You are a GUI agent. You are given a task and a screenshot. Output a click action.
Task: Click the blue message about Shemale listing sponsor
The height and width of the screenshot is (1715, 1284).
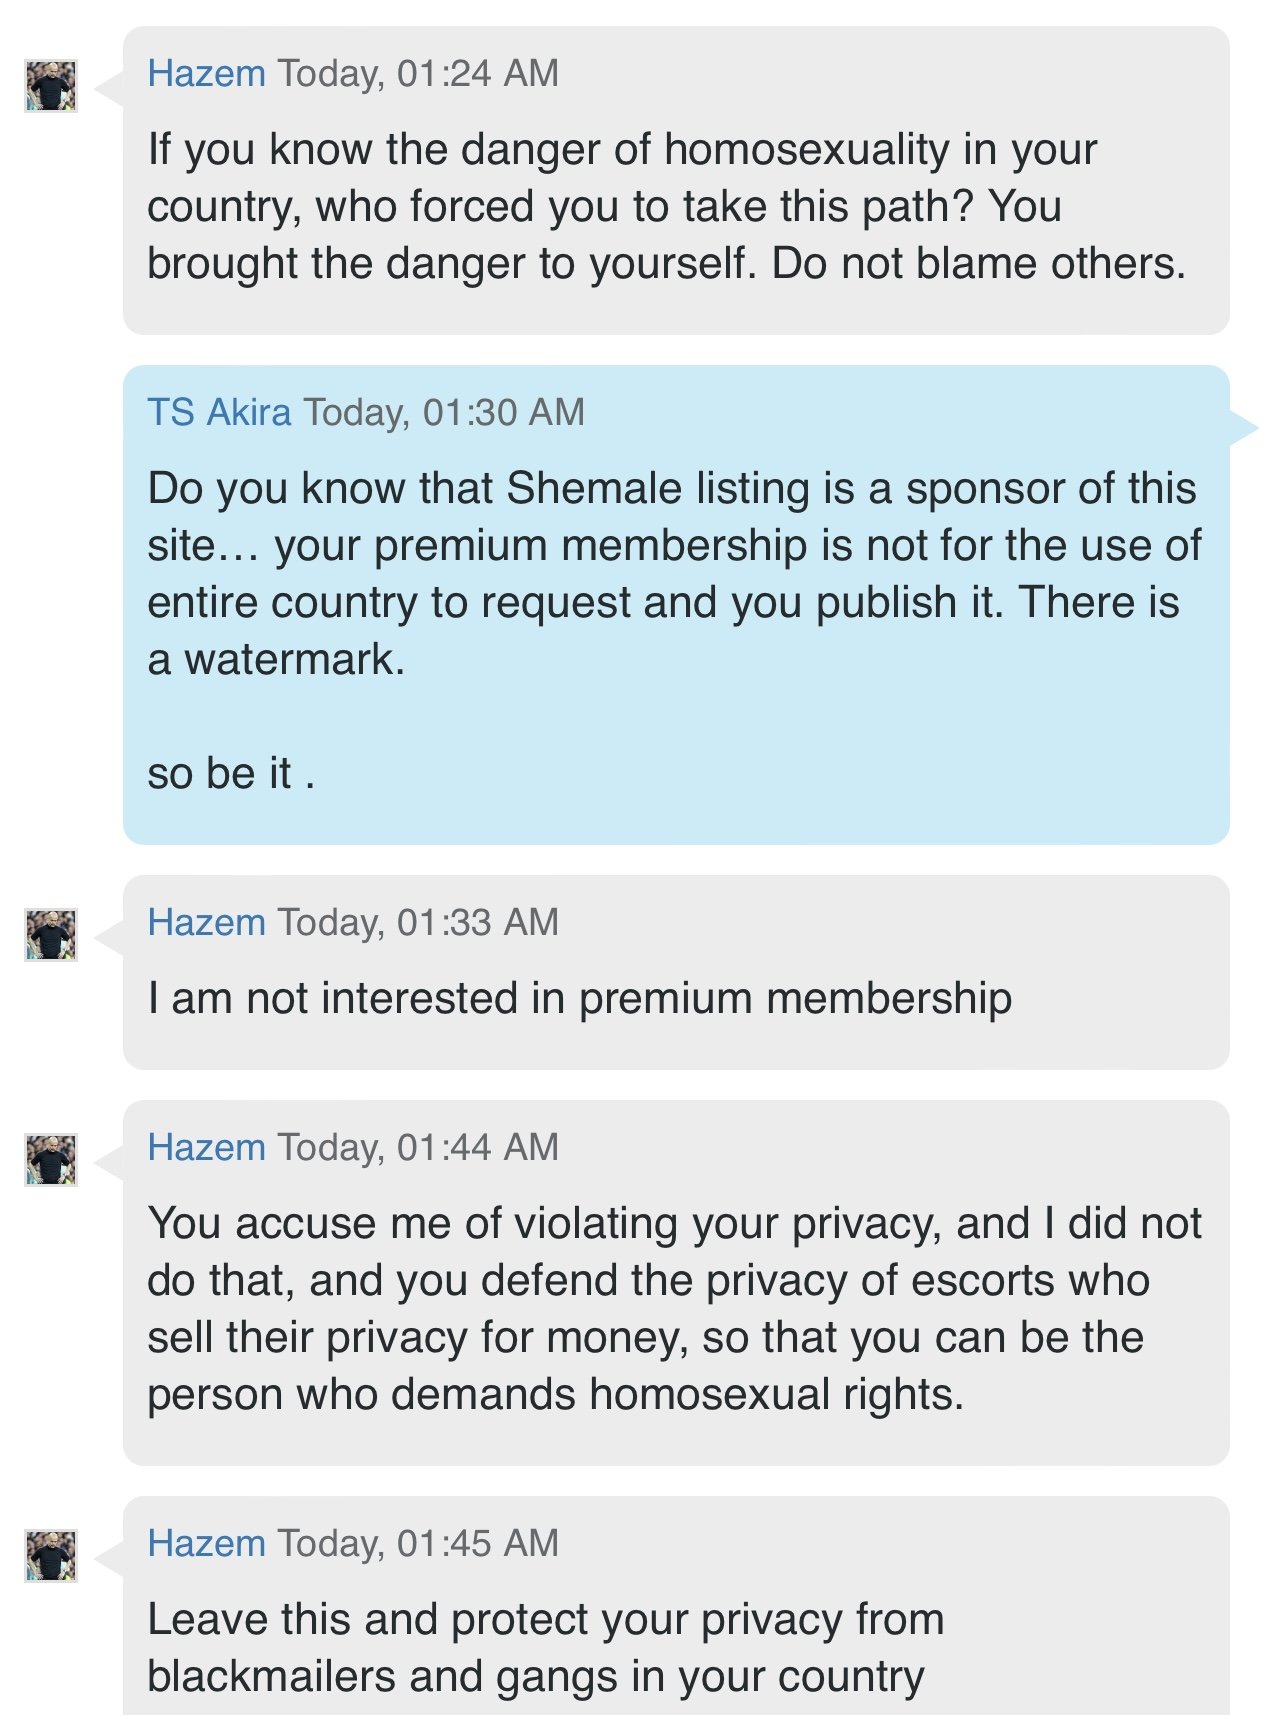click(x=674, y=573)
